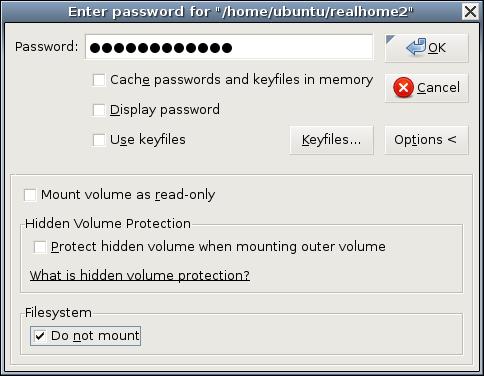
Task: Open What is hidden volume protection? link
Action: [x=140, y=276]
